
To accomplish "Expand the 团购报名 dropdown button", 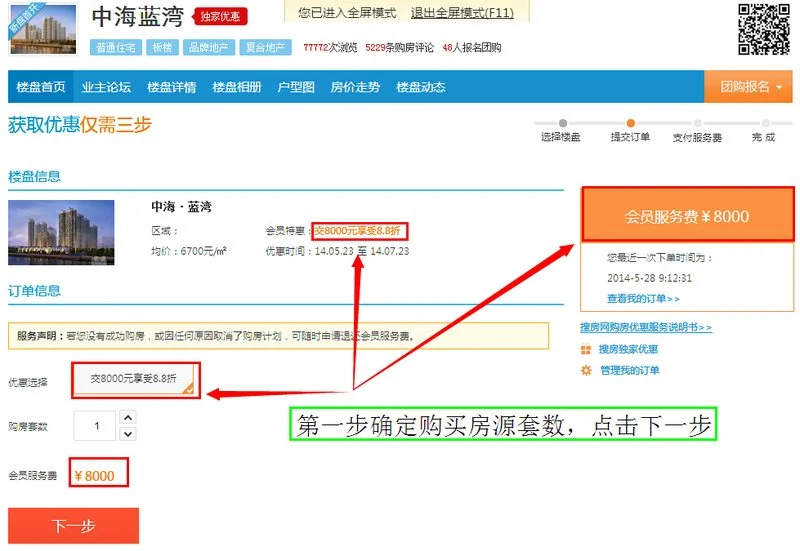I will pos(748,87).
